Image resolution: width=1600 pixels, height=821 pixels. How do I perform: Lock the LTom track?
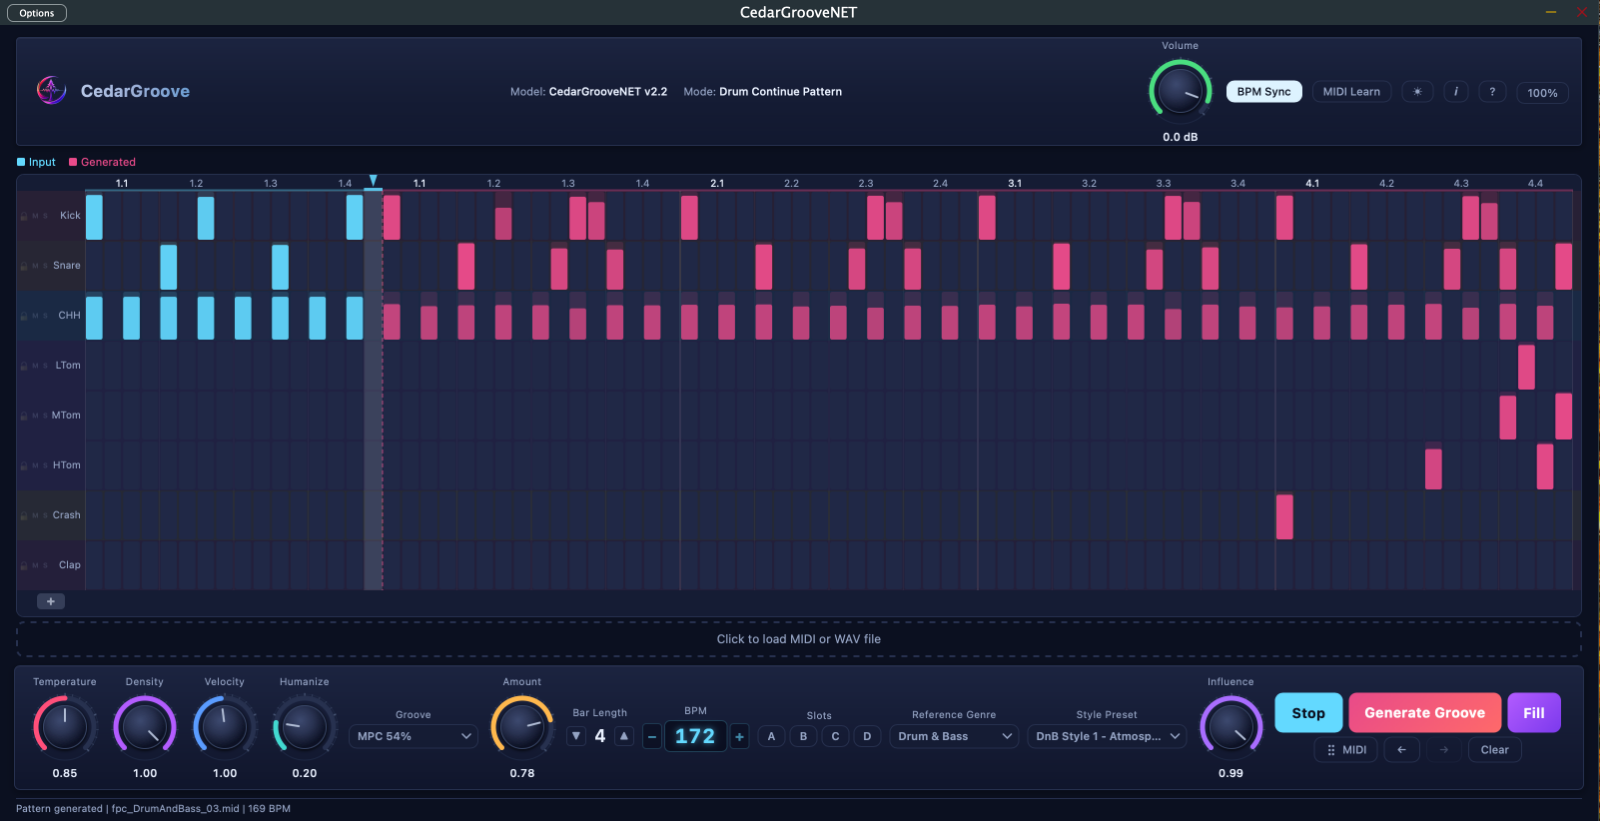point(24,366)
